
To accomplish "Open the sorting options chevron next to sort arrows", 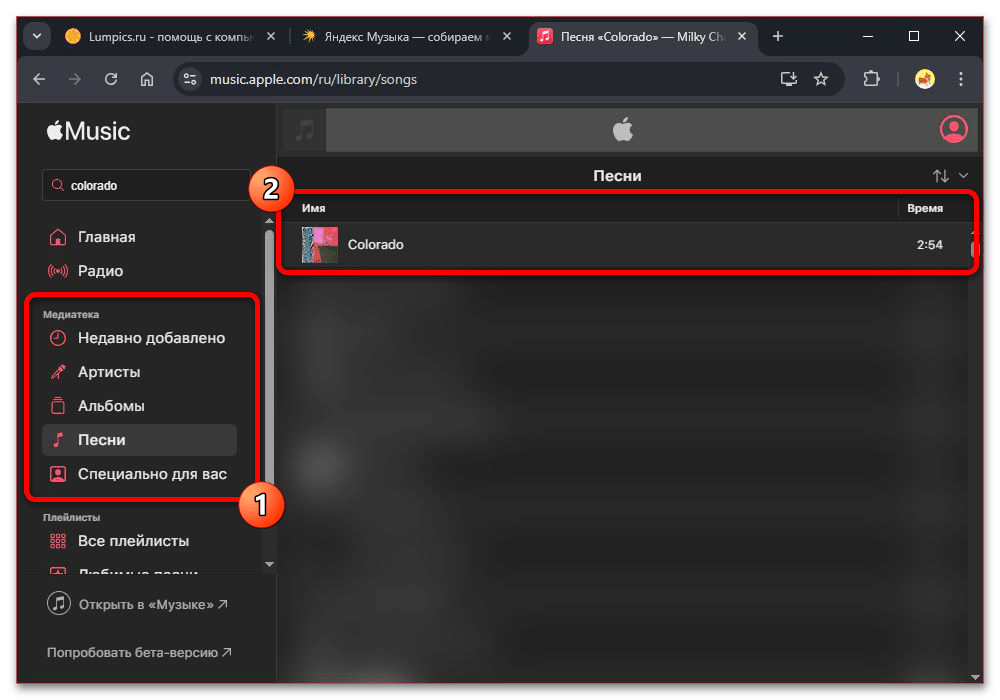I will coord(963,175).
